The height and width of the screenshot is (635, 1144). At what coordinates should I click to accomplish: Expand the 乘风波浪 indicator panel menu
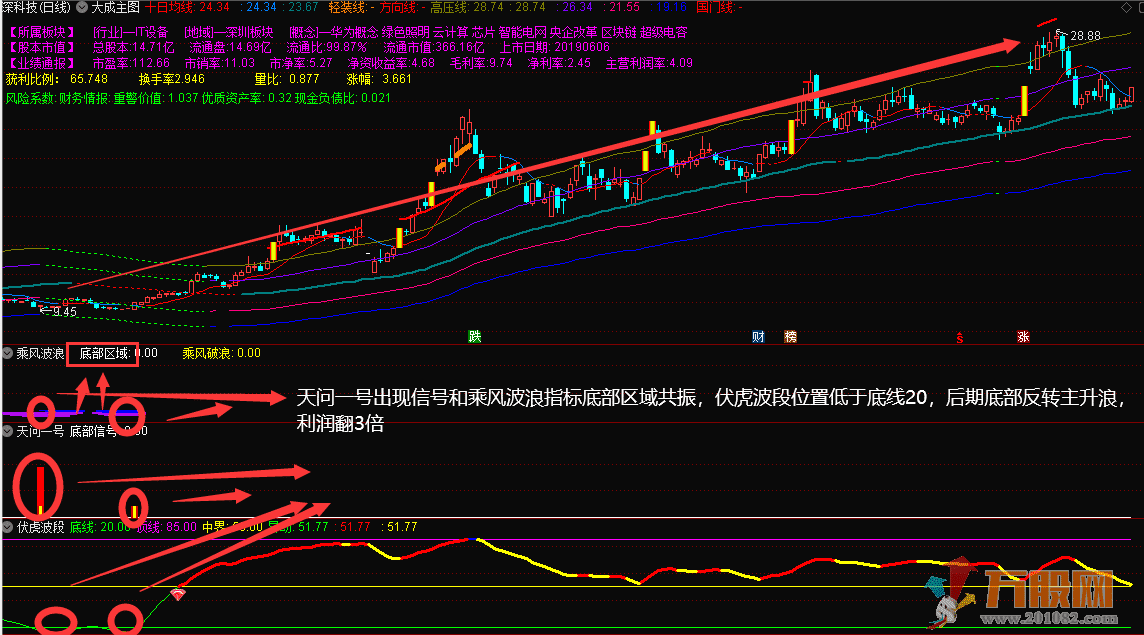8,353
